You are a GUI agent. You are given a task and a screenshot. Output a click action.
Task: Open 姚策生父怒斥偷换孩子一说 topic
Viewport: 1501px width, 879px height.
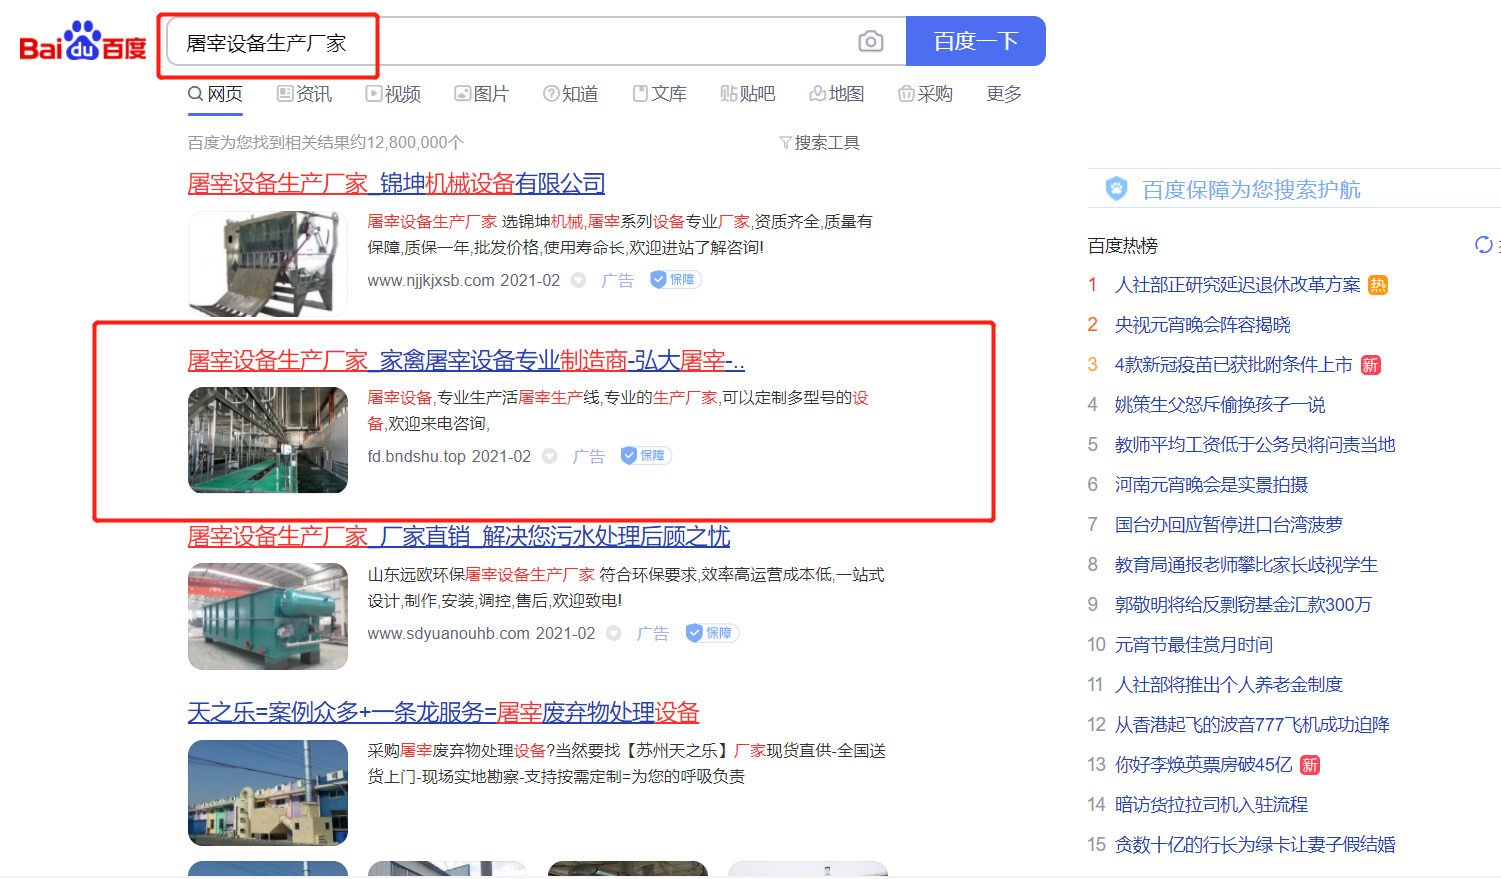pos(1220,405)
